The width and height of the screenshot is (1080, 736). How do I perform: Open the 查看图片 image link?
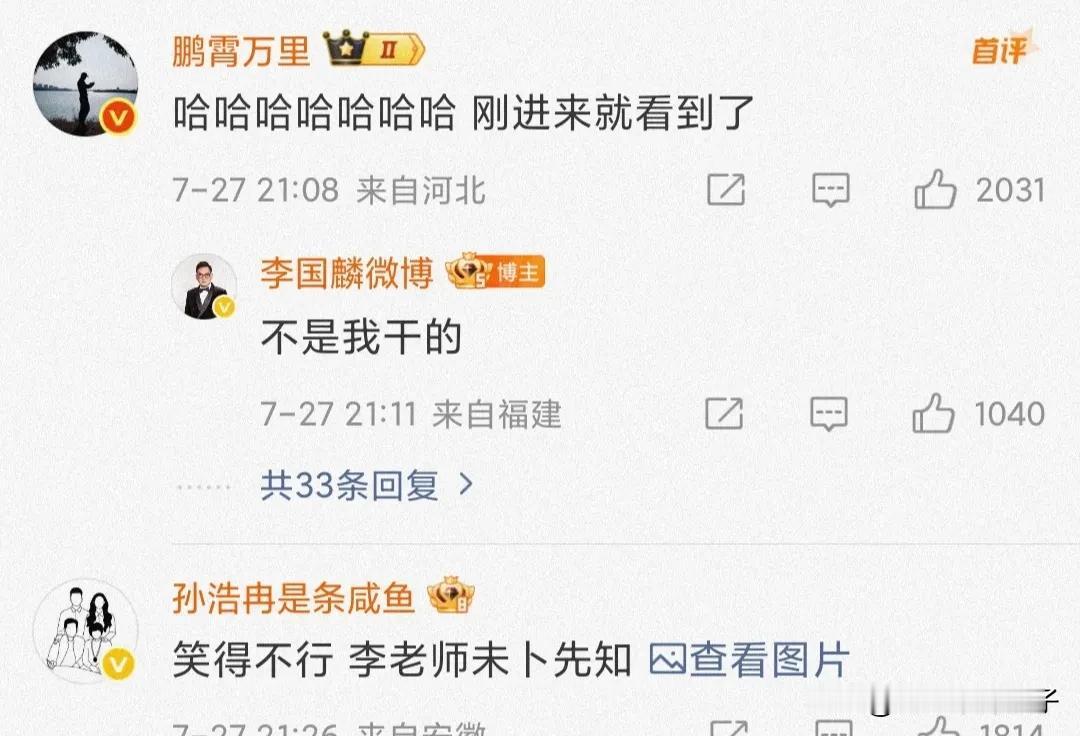pyautogui.click(x=749, y=660)
